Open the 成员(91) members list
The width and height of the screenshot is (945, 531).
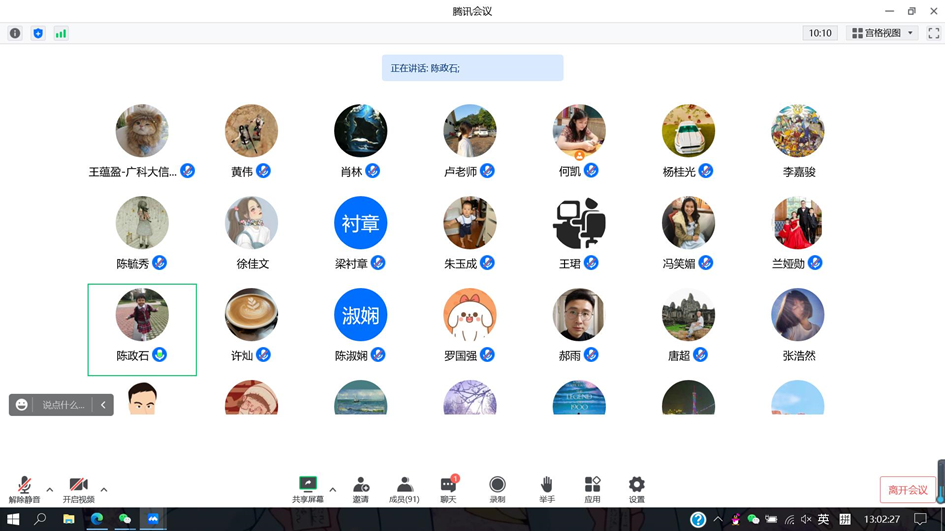(x=404, y=488)
